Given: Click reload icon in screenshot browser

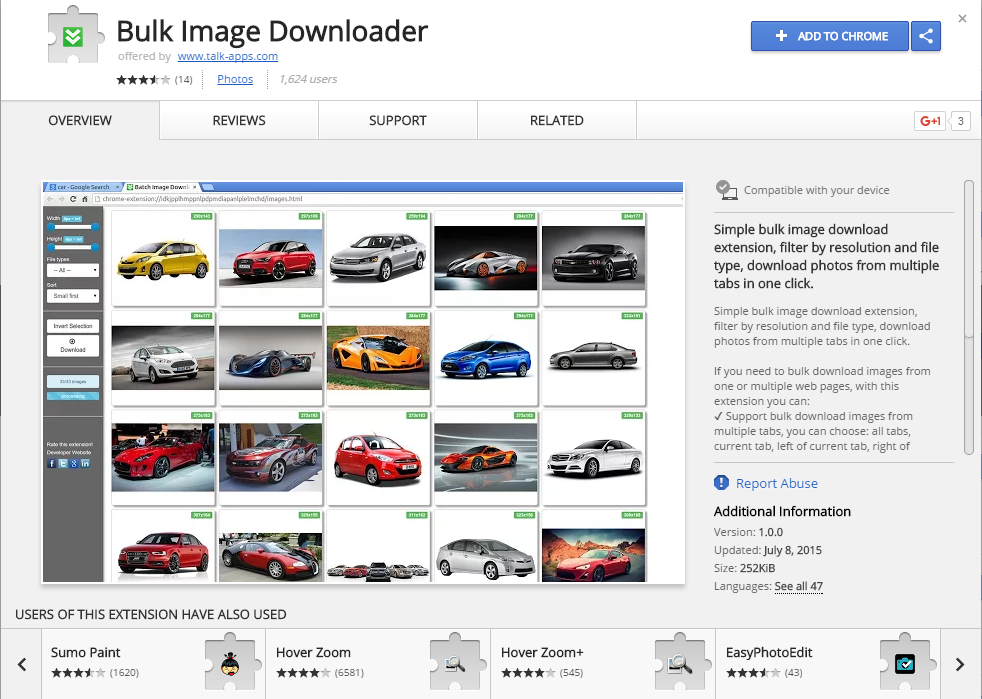Looking at the screenshot, I should pyautogui.click(x=73, y=199).
